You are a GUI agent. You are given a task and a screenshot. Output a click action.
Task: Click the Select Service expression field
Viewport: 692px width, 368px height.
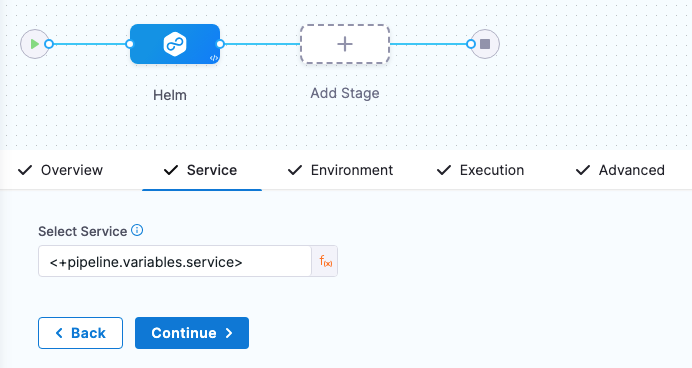[175, 262]
